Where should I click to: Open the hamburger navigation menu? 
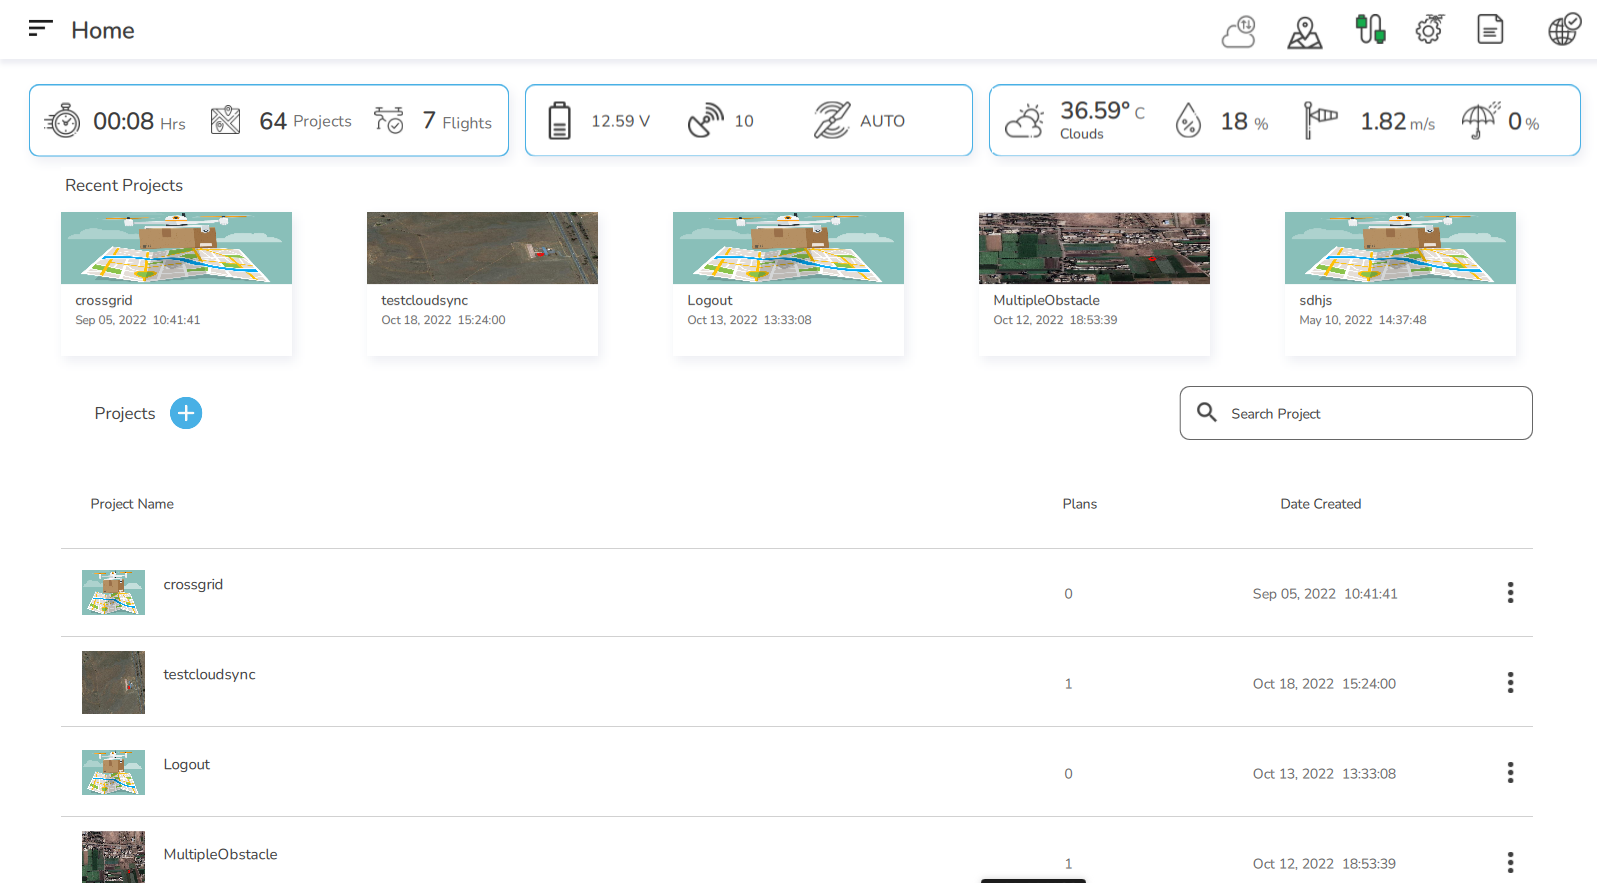[x=40, y=29]
